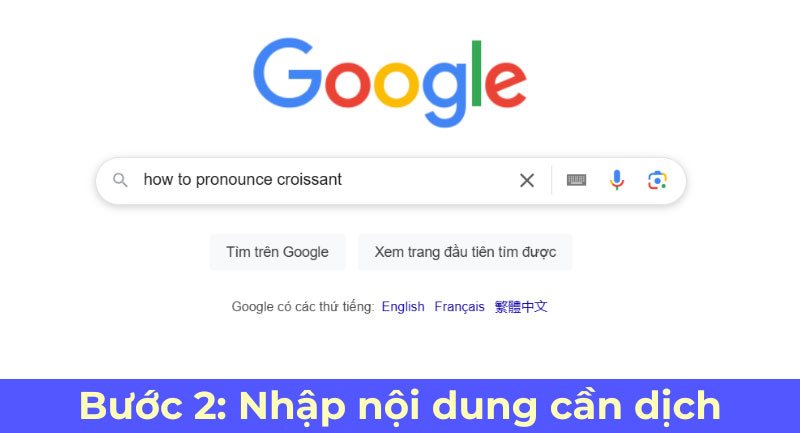Click the Tìm trên Google button

pyautogui.click(x=278, y=252)
